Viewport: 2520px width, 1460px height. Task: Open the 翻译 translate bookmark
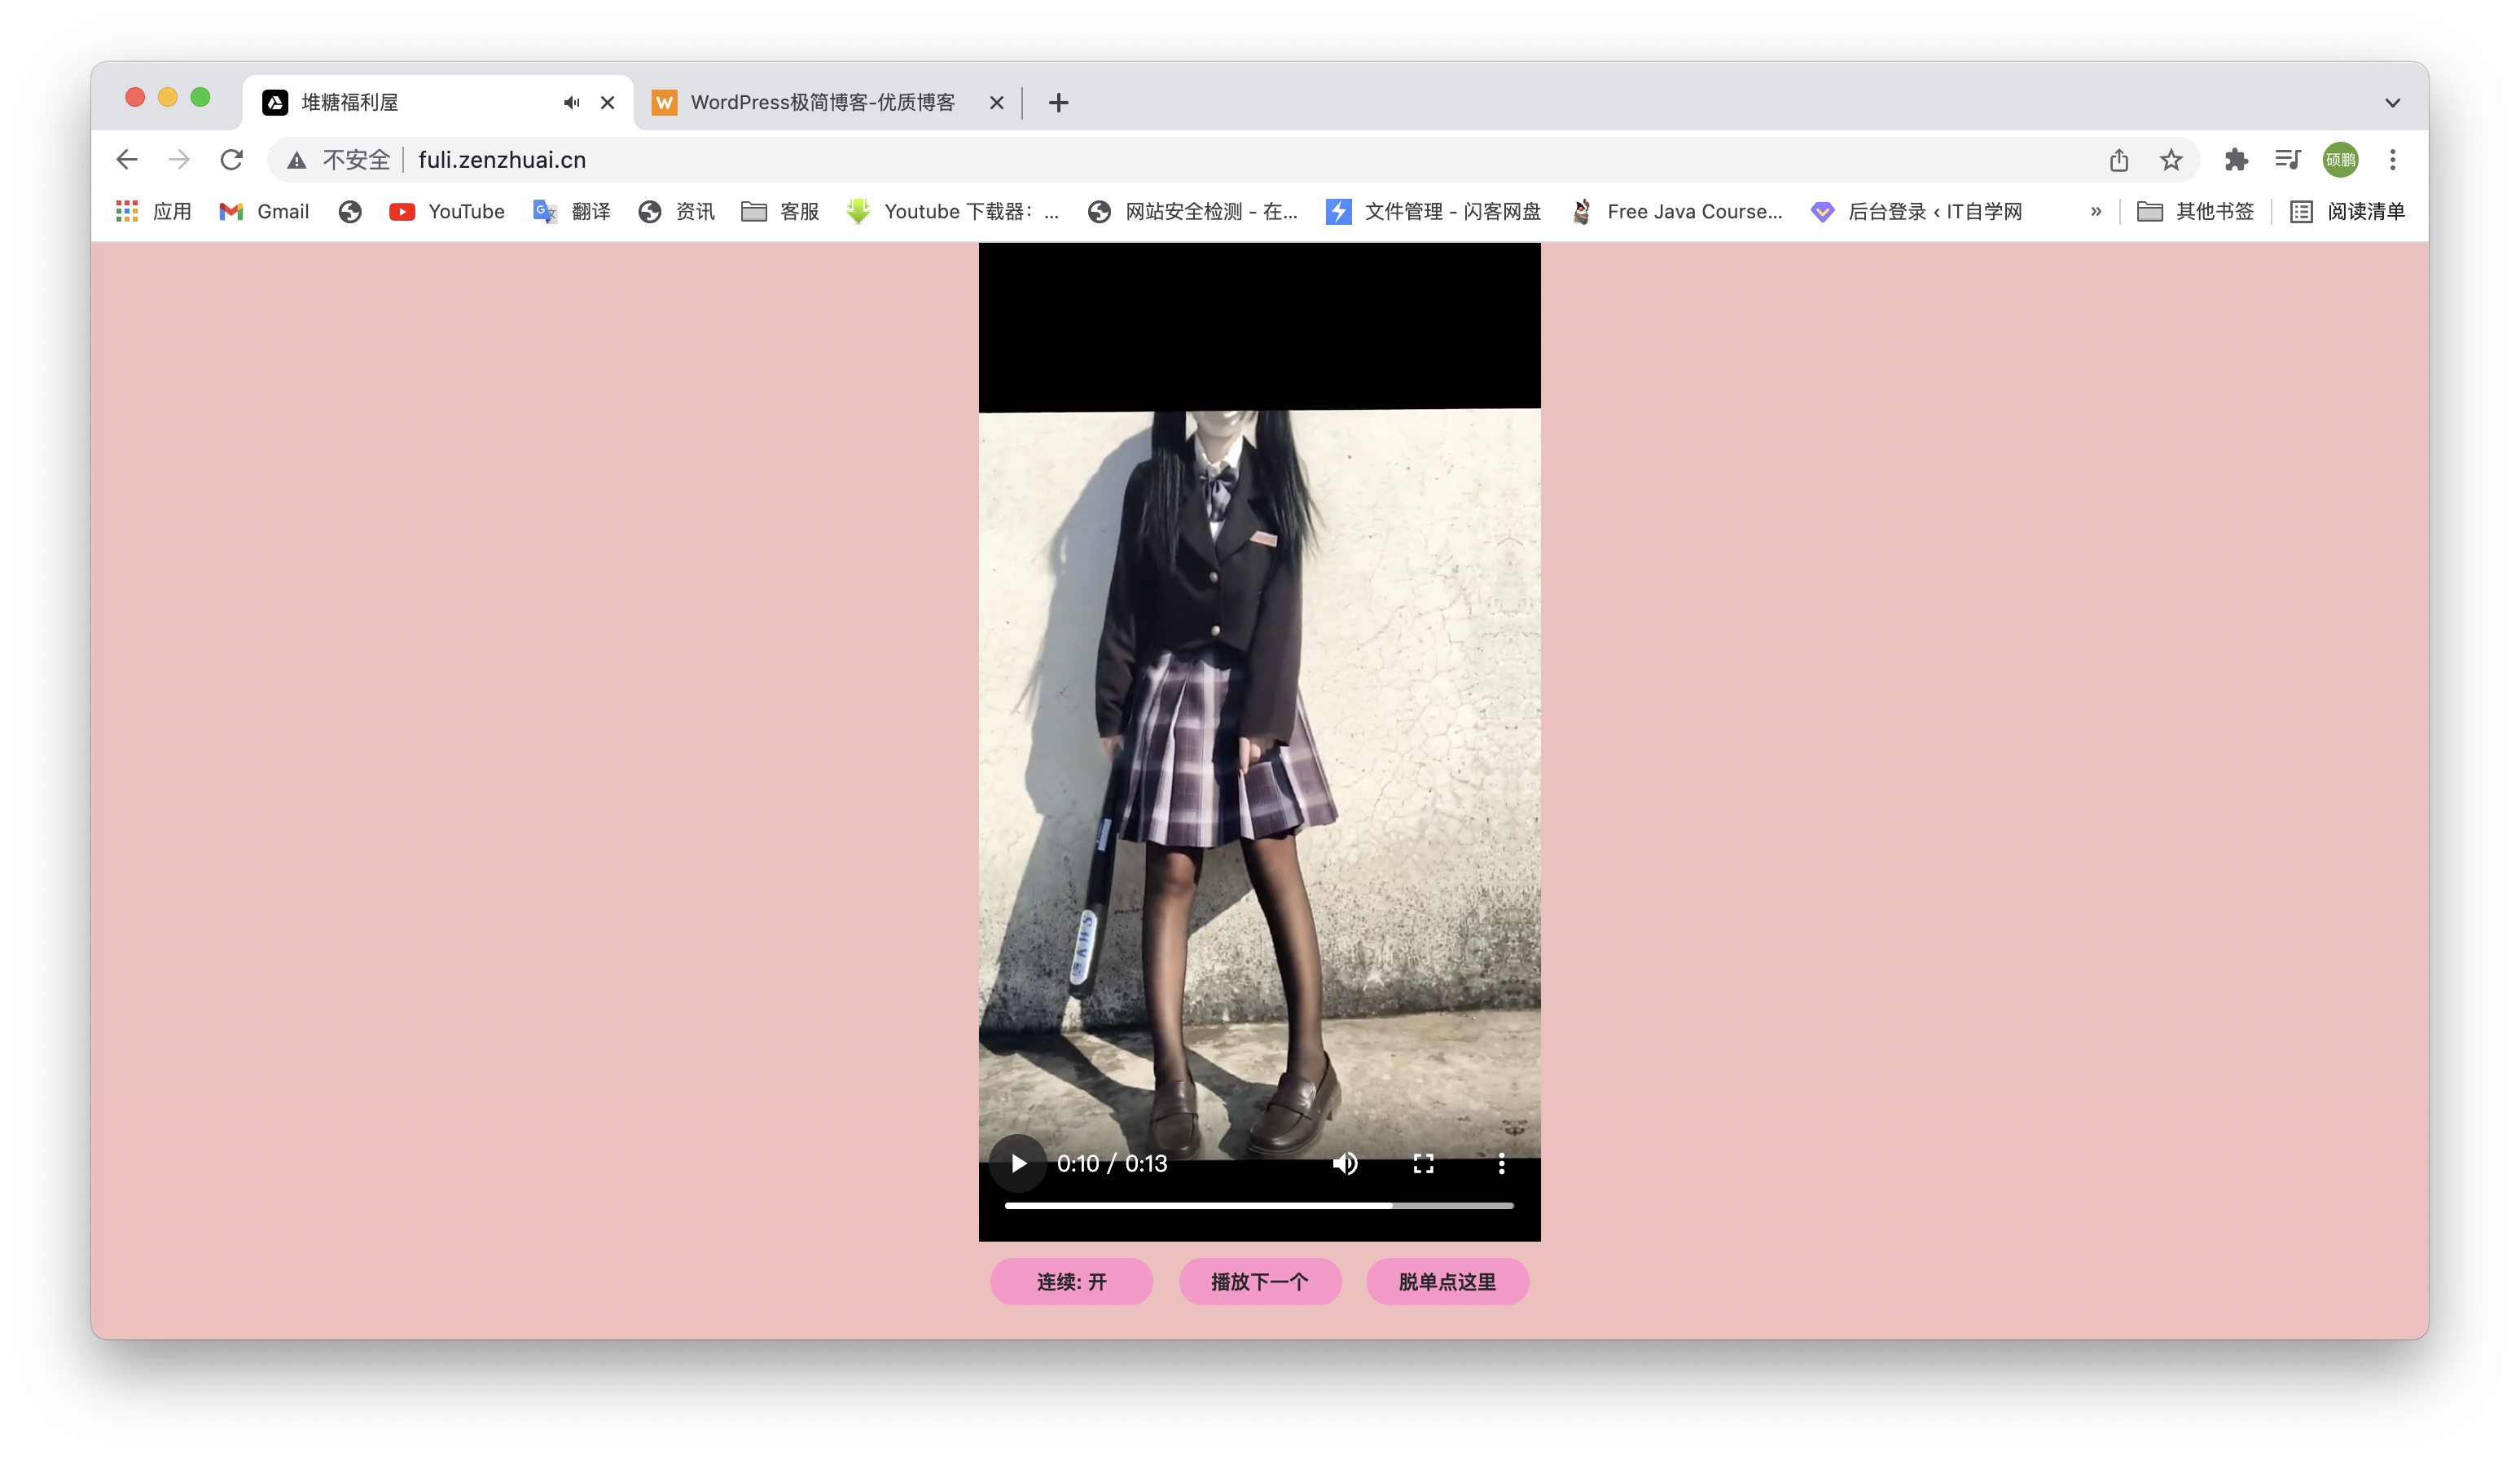[x=572, y=212]
